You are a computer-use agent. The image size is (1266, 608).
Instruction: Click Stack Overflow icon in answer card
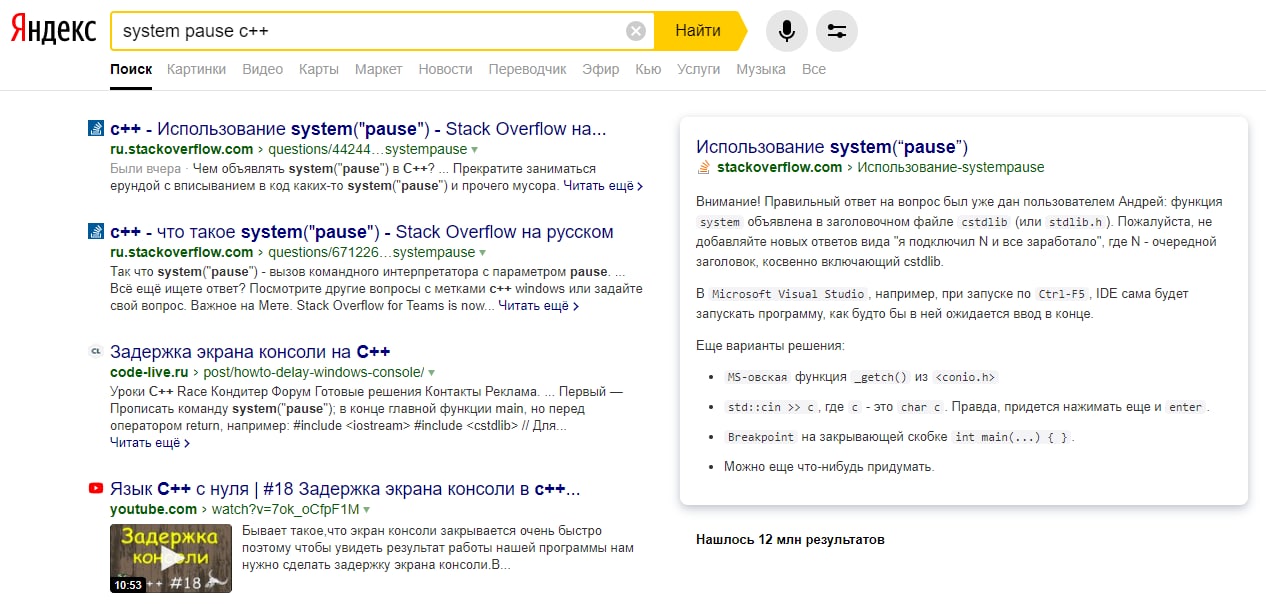pyautogui.click(x=704, y=167)
